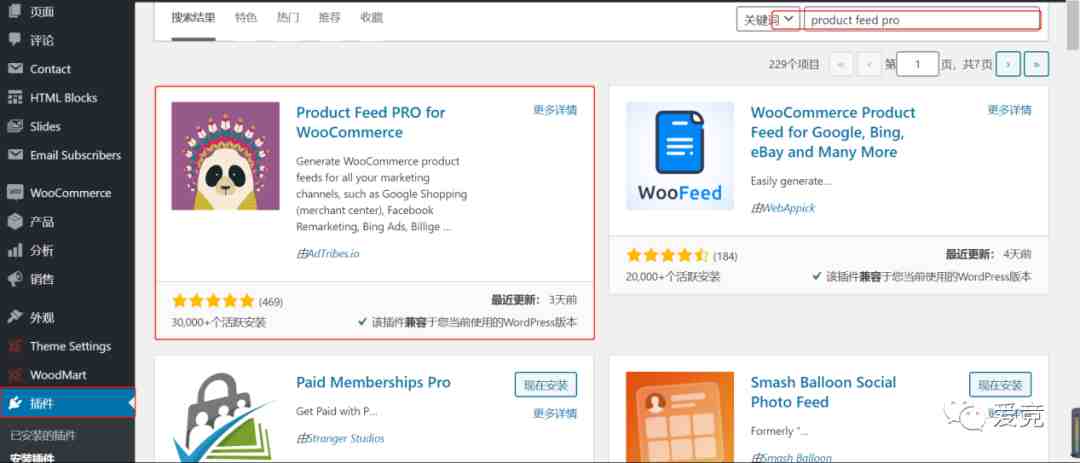Click the 产品 products box icon
This screenshot has width=1080, height=463.
14,222
